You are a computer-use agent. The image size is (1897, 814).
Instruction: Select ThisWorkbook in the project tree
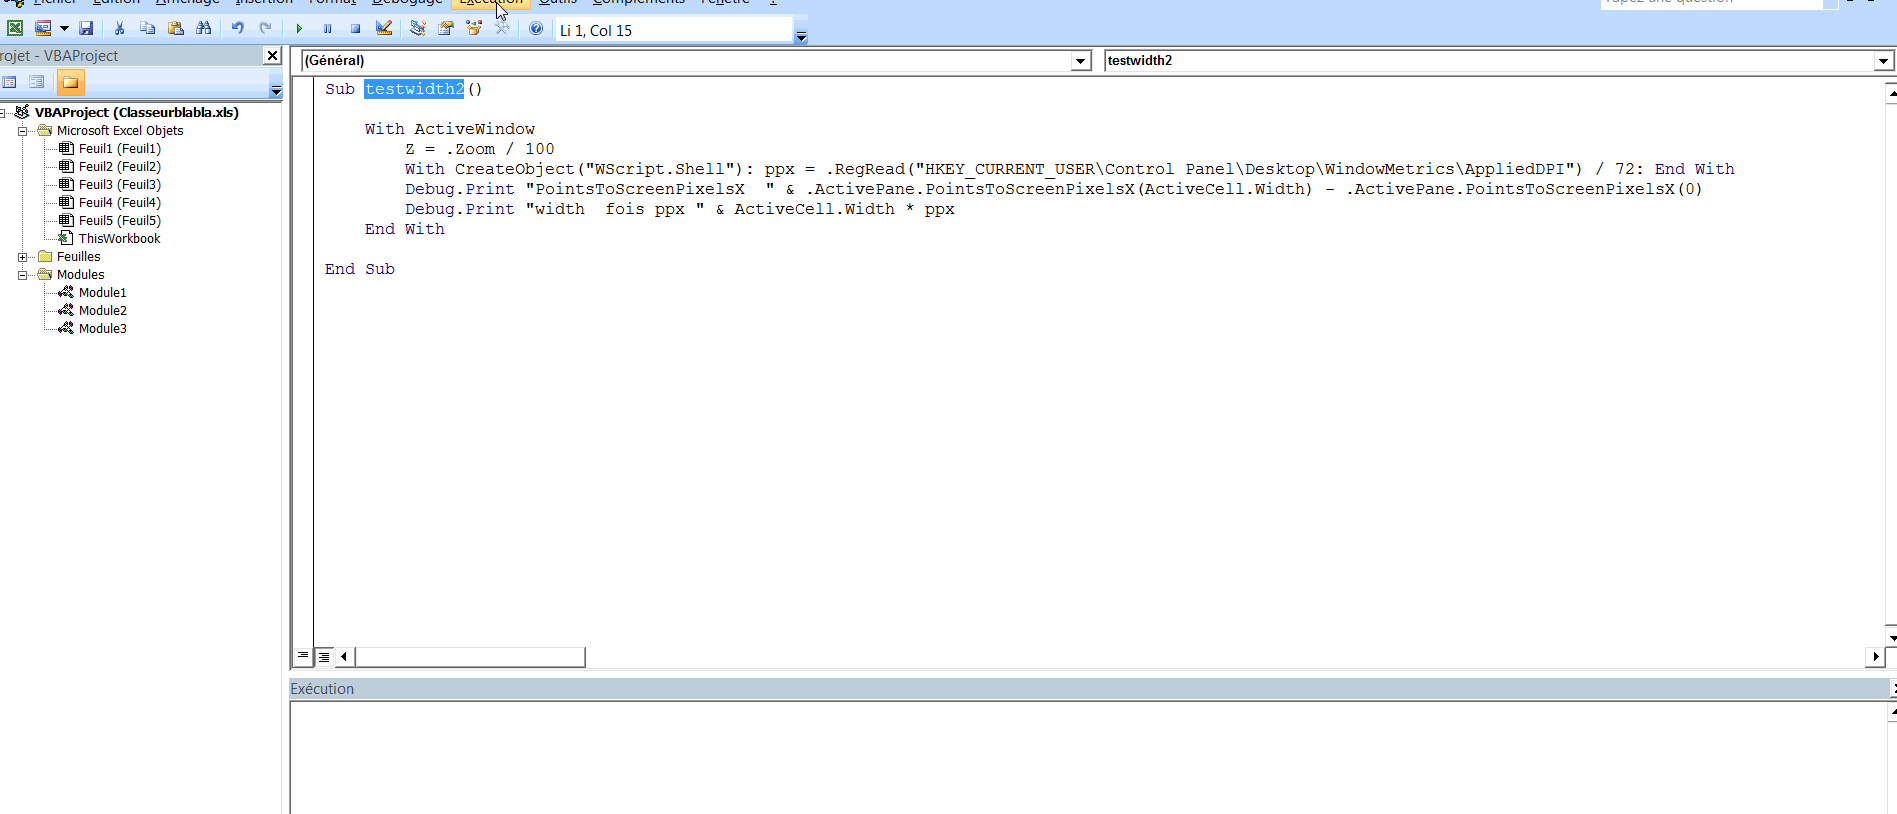pos(119,239)
